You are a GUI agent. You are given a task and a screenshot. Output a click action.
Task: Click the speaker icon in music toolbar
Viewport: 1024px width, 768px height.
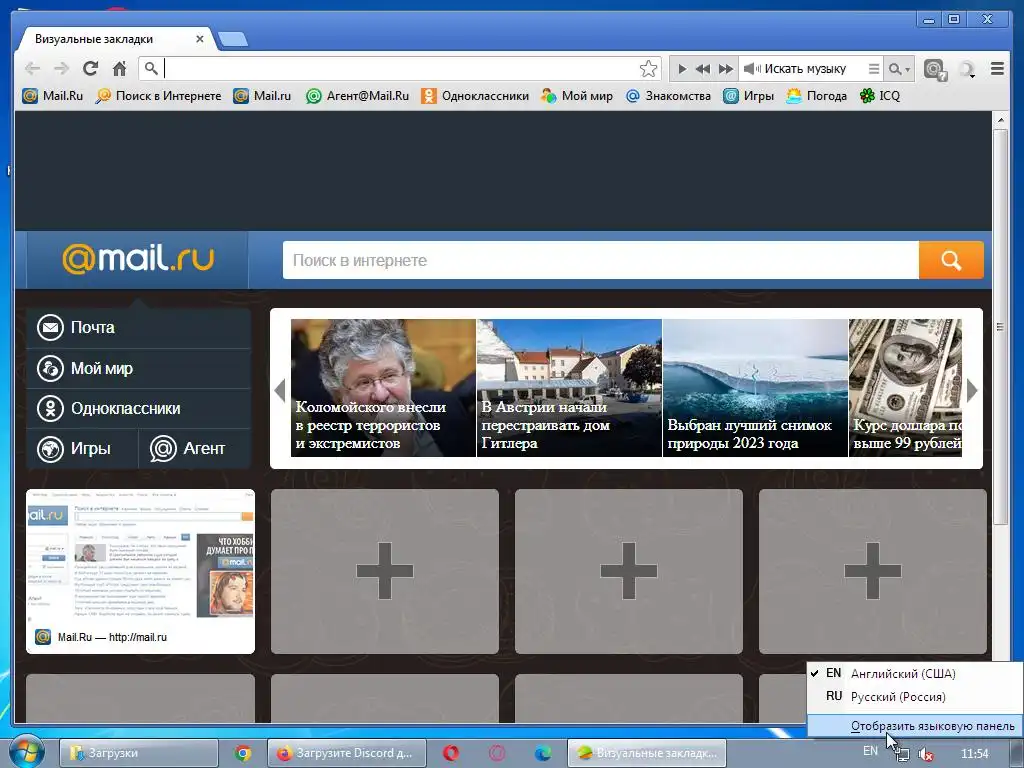(x=751, y=69)
